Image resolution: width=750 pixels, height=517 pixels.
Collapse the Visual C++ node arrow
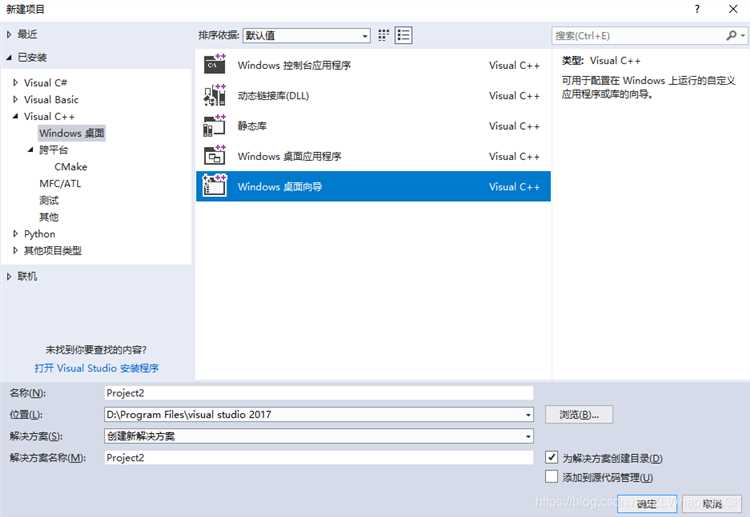pos(15,116)
